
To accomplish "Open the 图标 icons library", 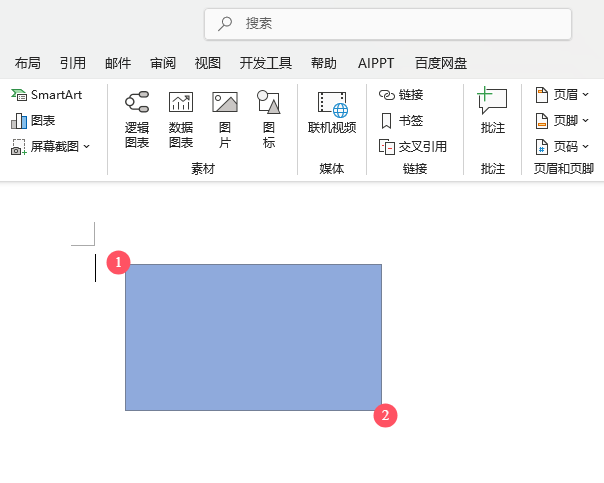I will point(268,119).
